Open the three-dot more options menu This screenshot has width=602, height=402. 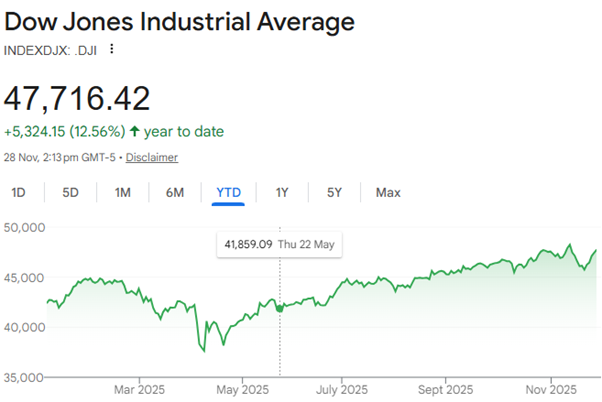pos(112,48)
